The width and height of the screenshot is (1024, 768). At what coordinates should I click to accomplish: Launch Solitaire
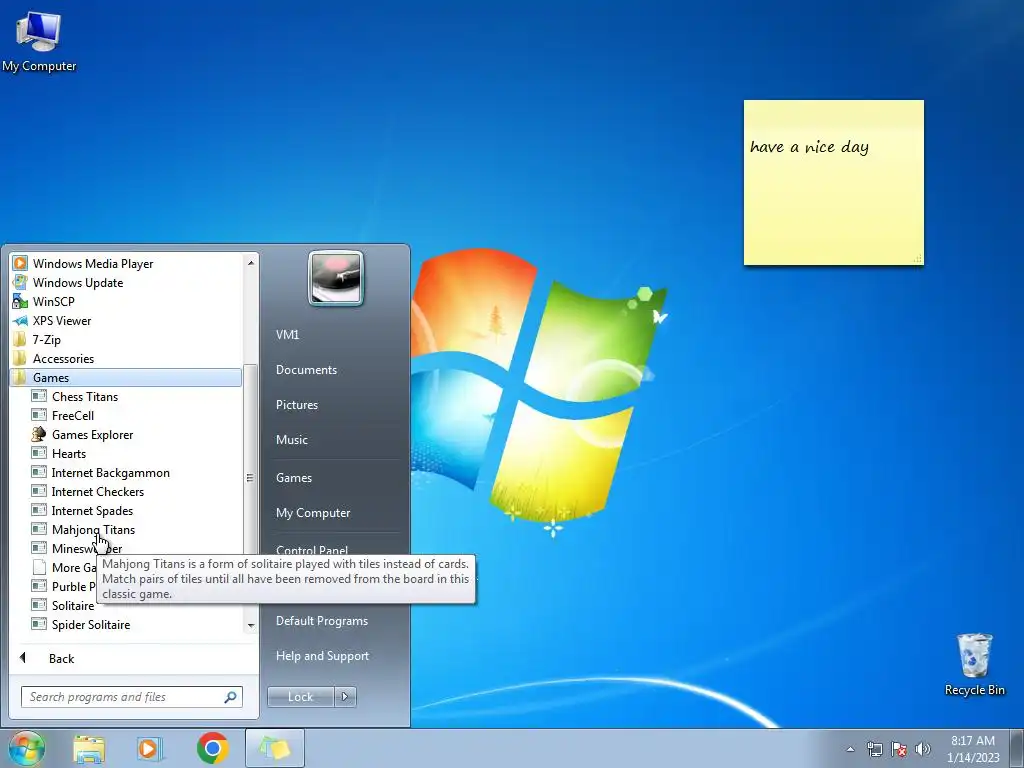(73, 605)
